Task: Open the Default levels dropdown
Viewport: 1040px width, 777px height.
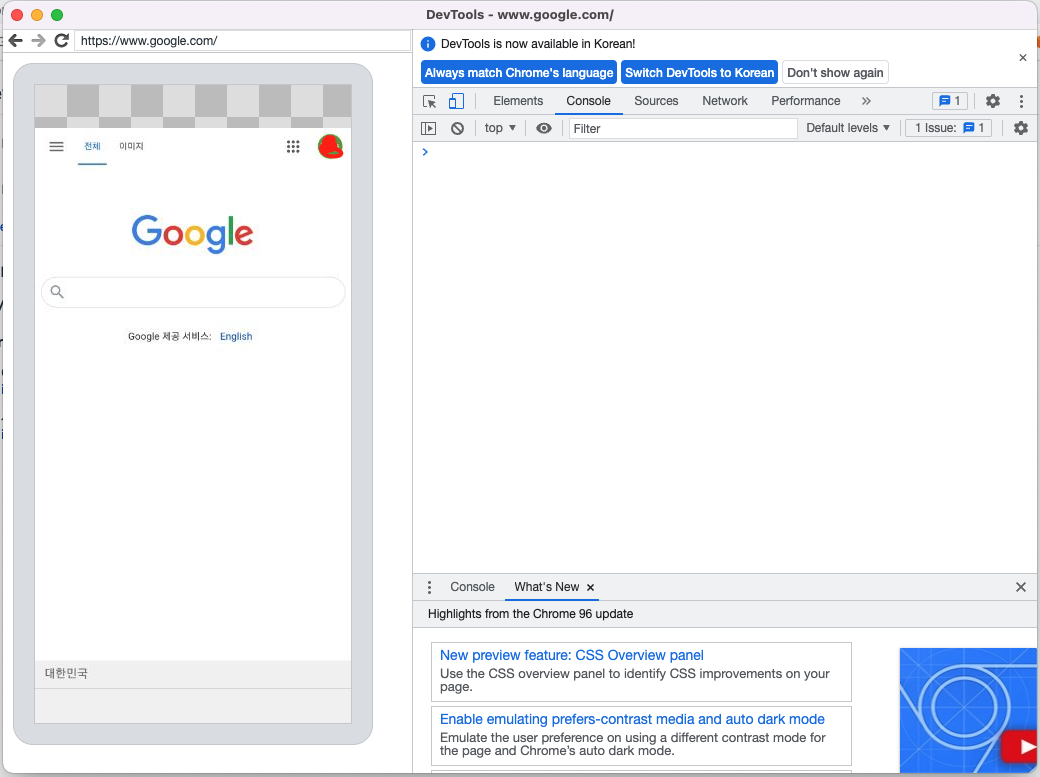Action: 848,128
